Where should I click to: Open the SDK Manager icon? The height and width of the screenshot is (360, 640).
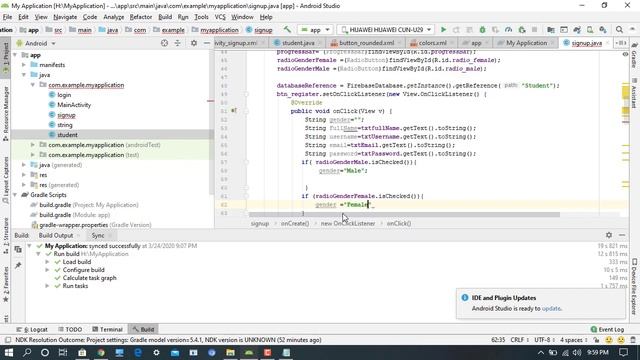tap(603, 30)
